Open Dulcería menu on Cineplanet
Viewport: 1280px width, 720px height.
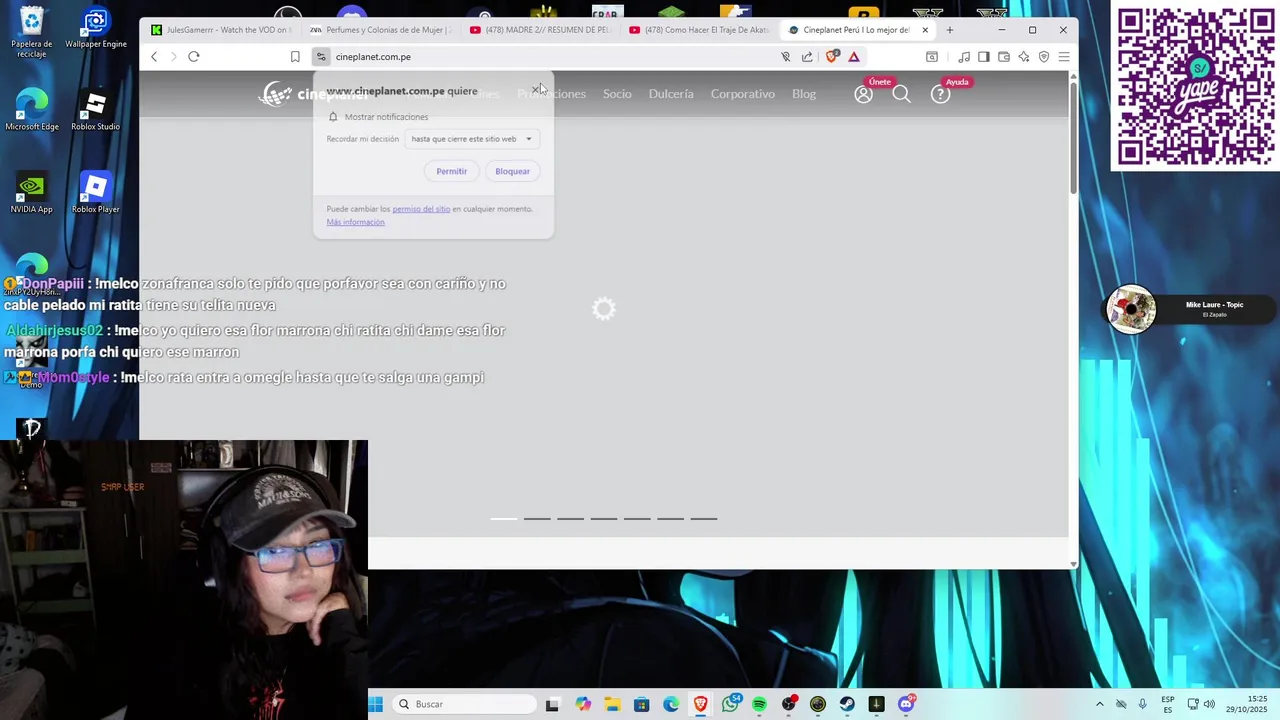click(x=671, y=94)
